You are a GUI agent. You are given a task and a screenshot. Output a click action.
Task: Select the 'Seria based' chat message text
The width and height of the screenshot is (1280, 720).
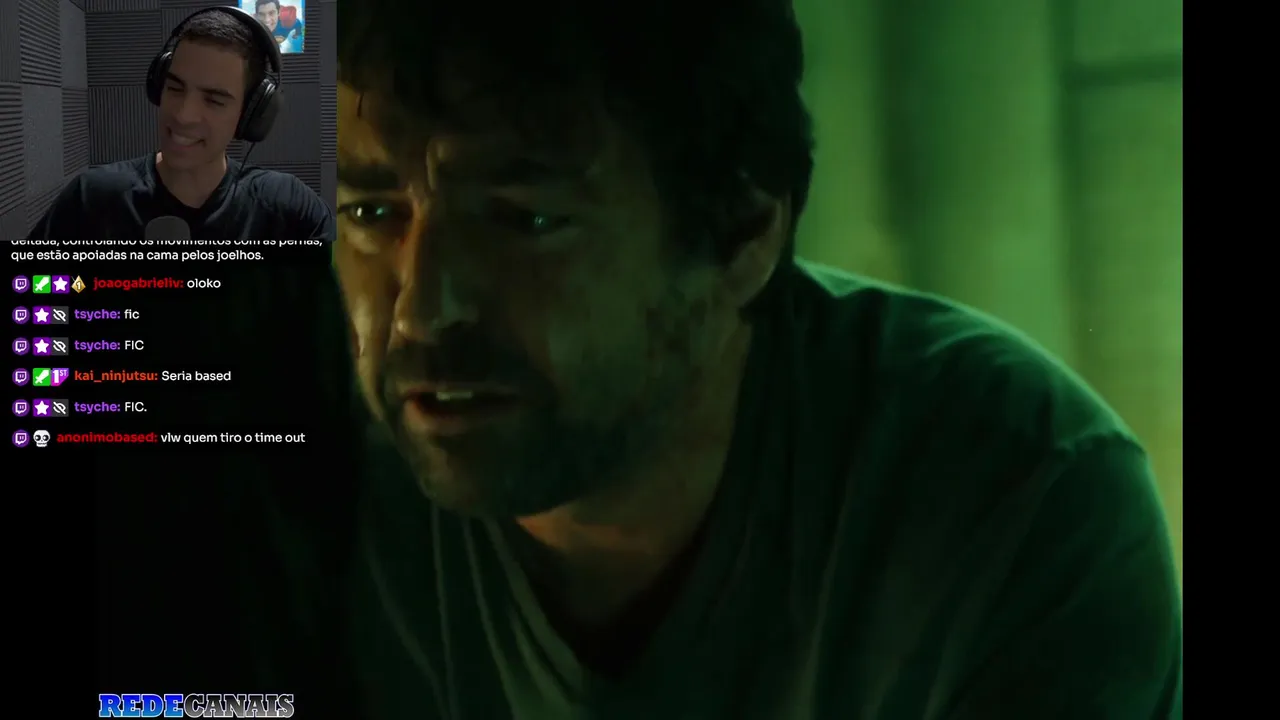click(x=196, y=376)
